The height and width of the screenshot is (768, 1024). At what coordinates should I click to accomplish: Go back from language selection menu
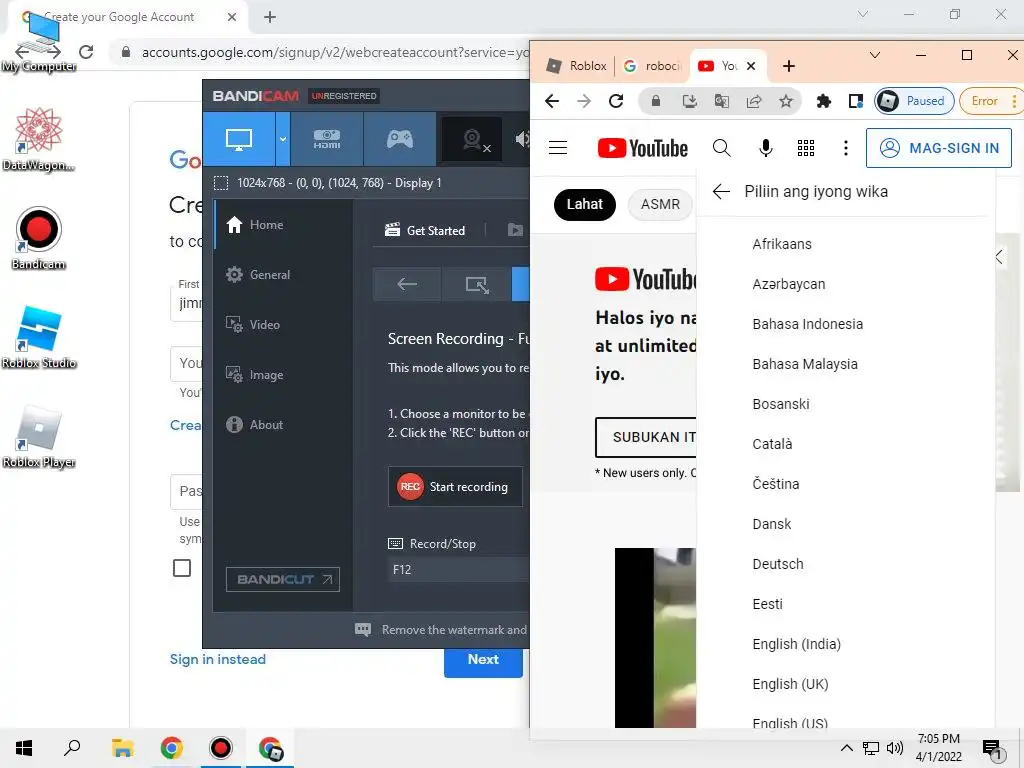pos(721,191)
